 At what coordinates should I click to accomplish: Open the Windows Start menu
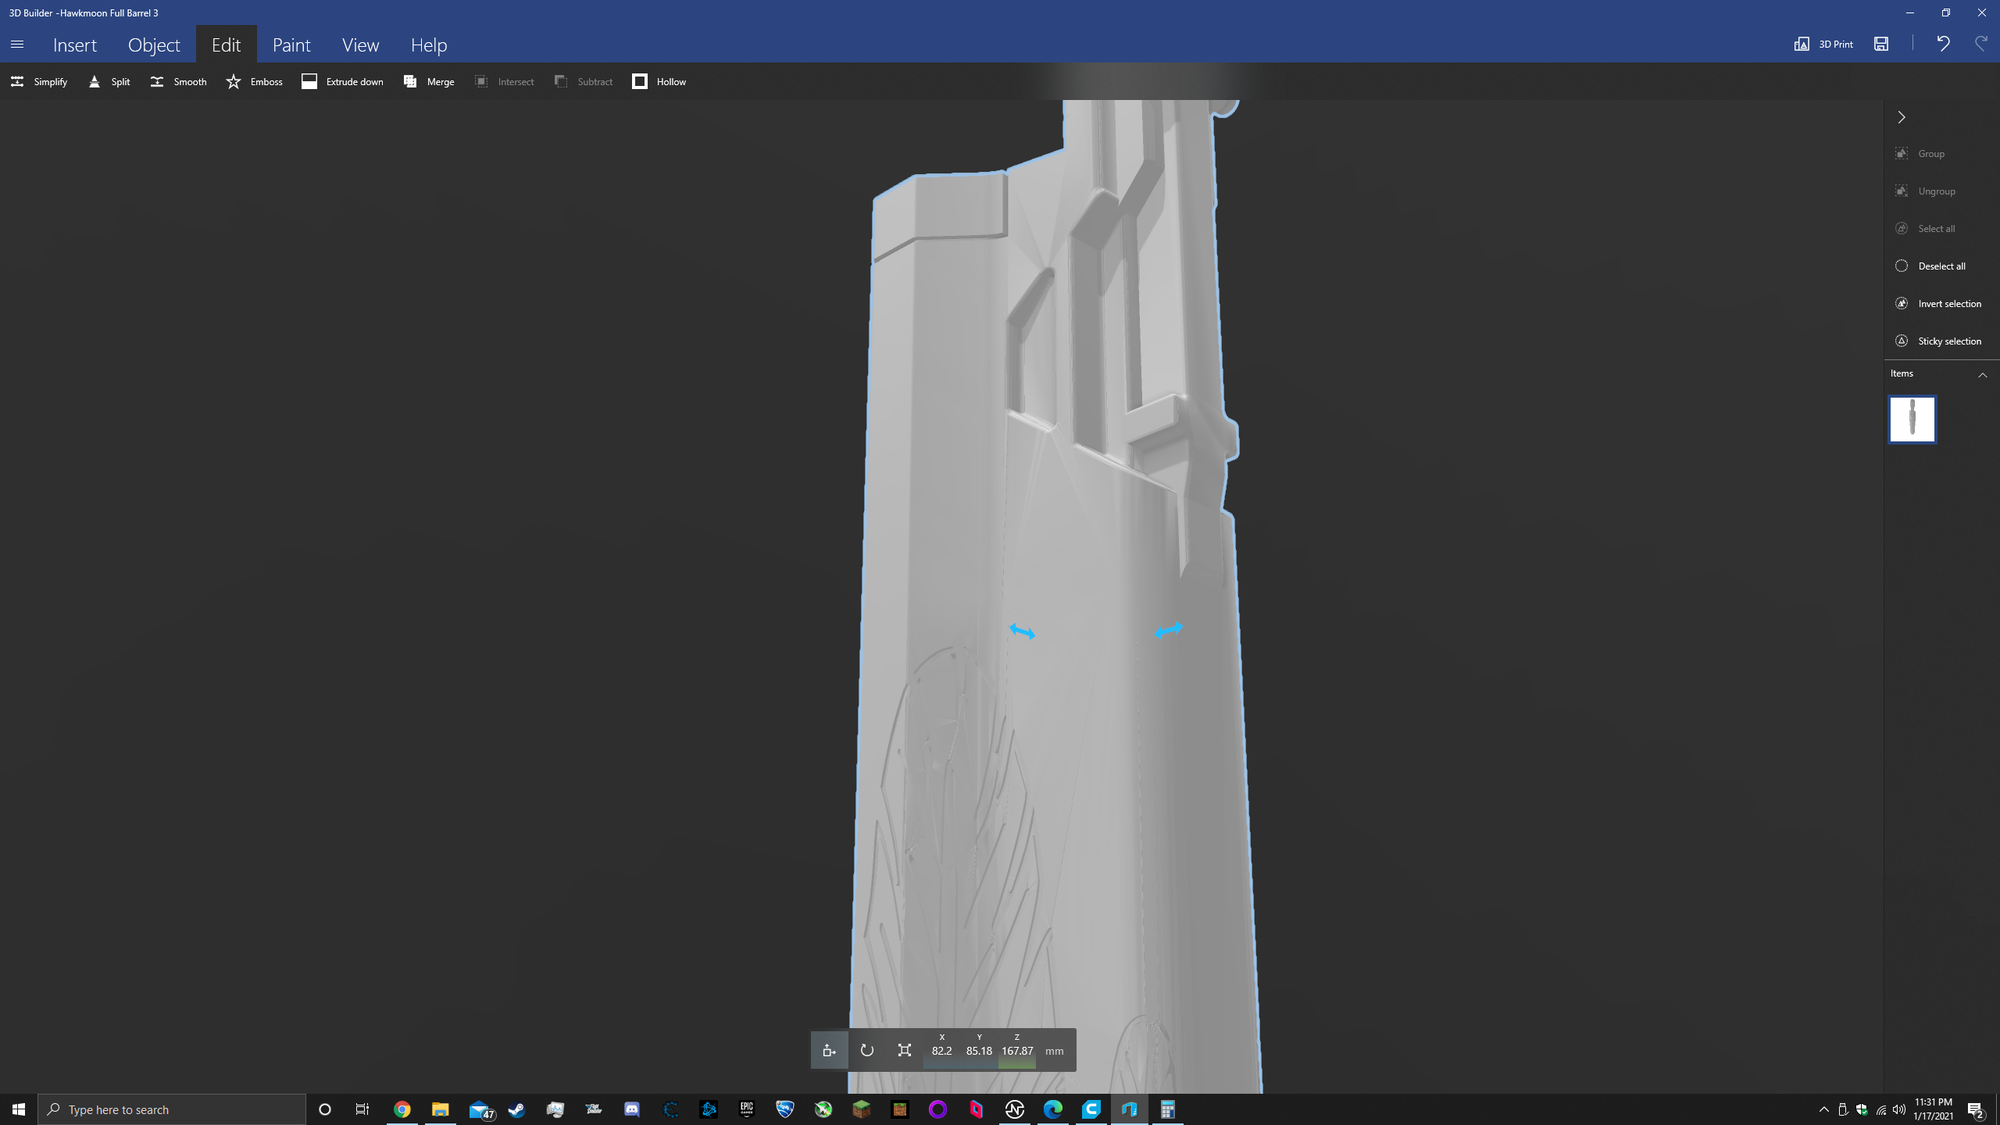click(x=18, y=1109)
